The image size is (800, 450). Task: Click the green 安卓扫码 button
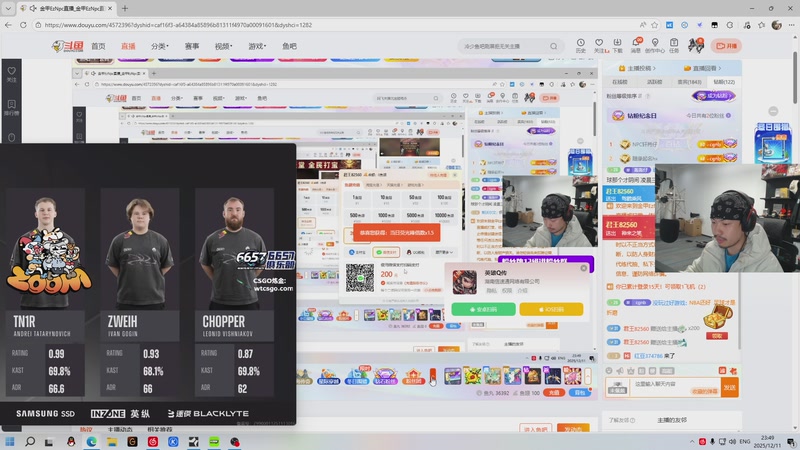point(483,309)
